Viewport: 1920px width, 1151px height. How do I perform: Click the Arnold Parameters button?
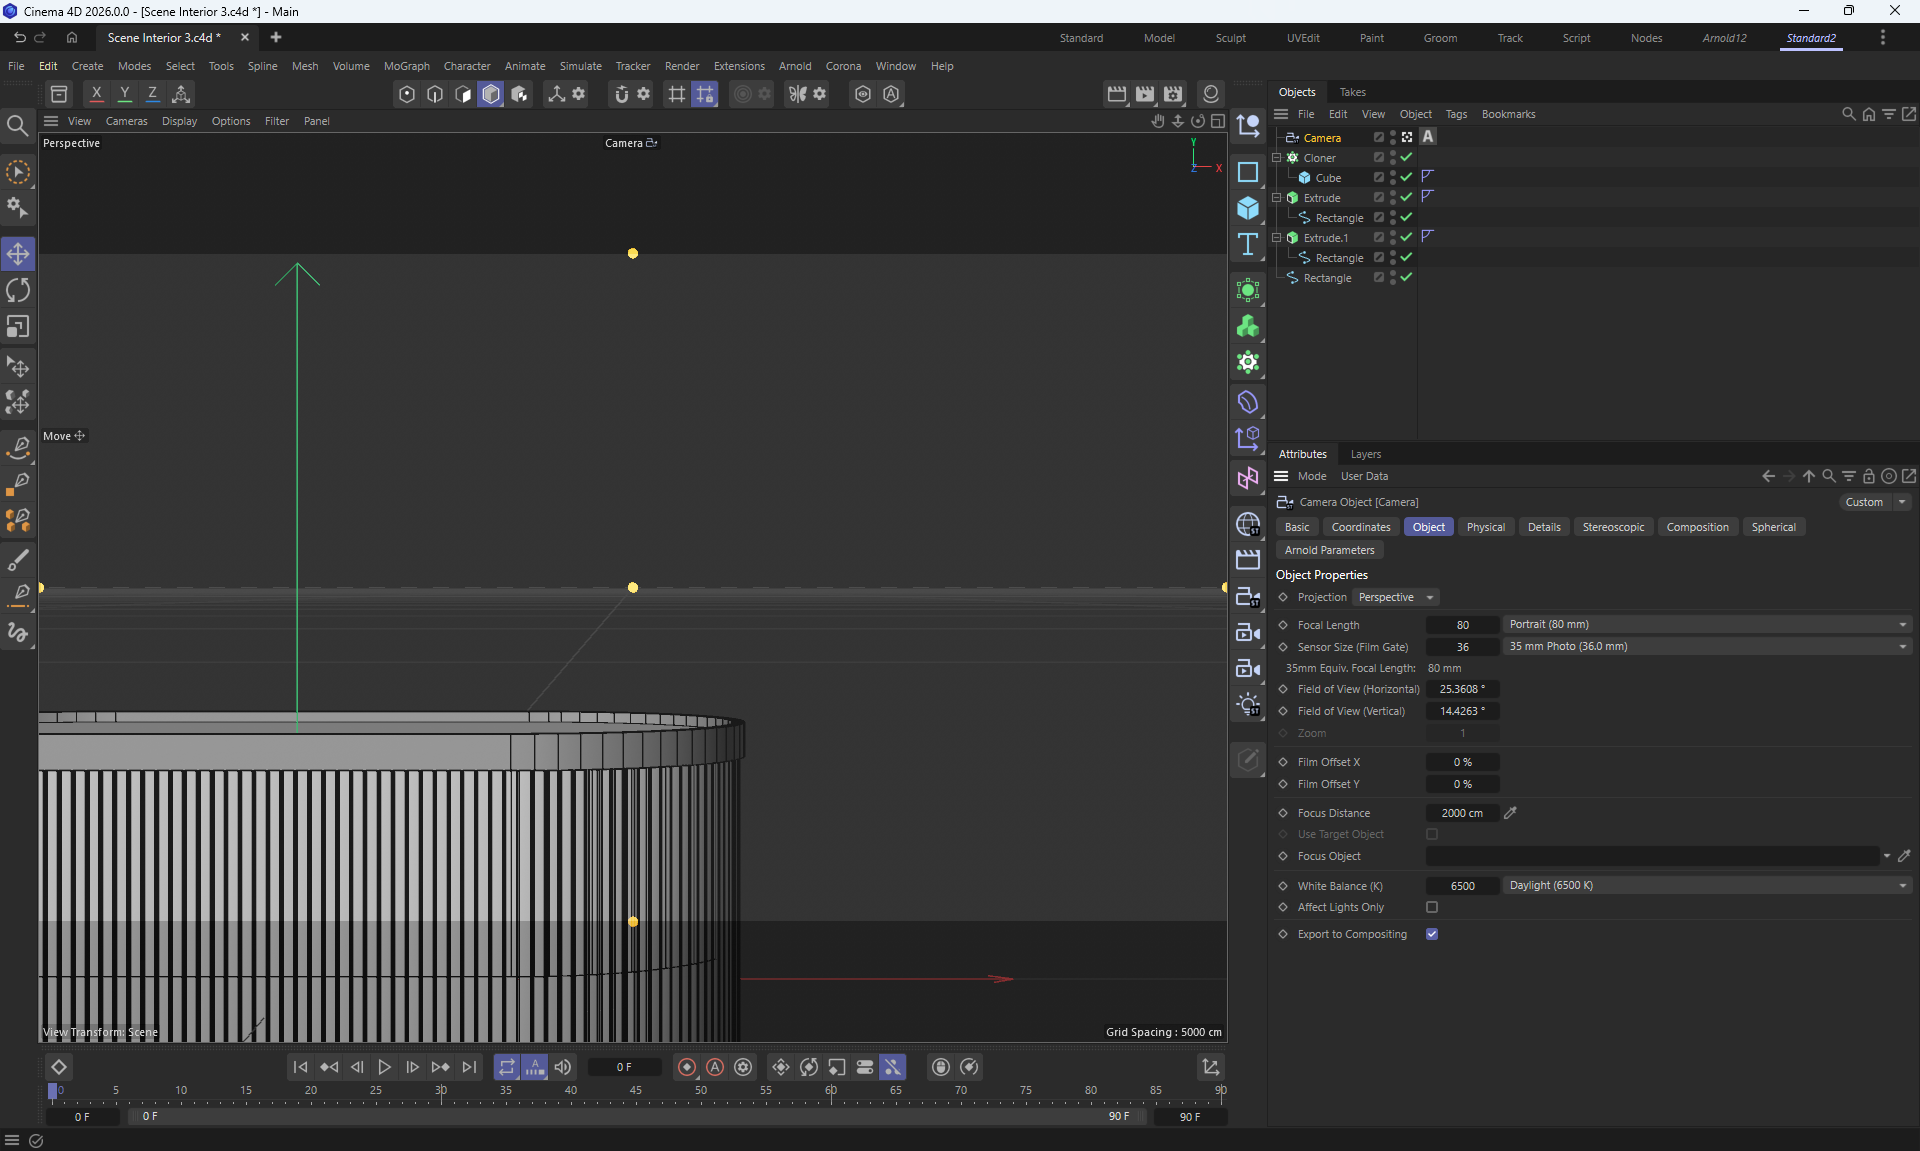(1329, 550)
